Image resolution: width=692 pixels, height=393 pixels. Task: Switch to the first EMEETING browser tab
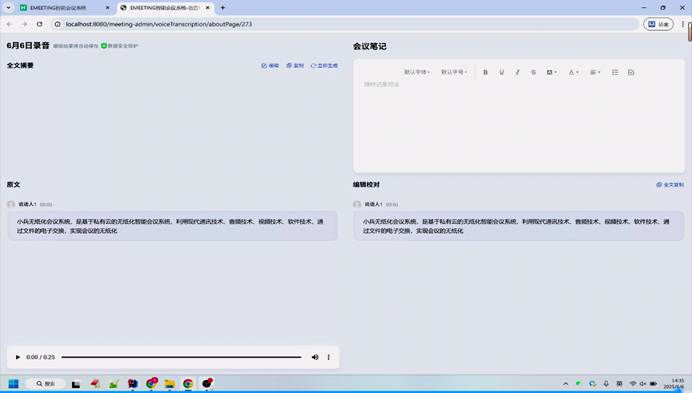coord(64,8)
